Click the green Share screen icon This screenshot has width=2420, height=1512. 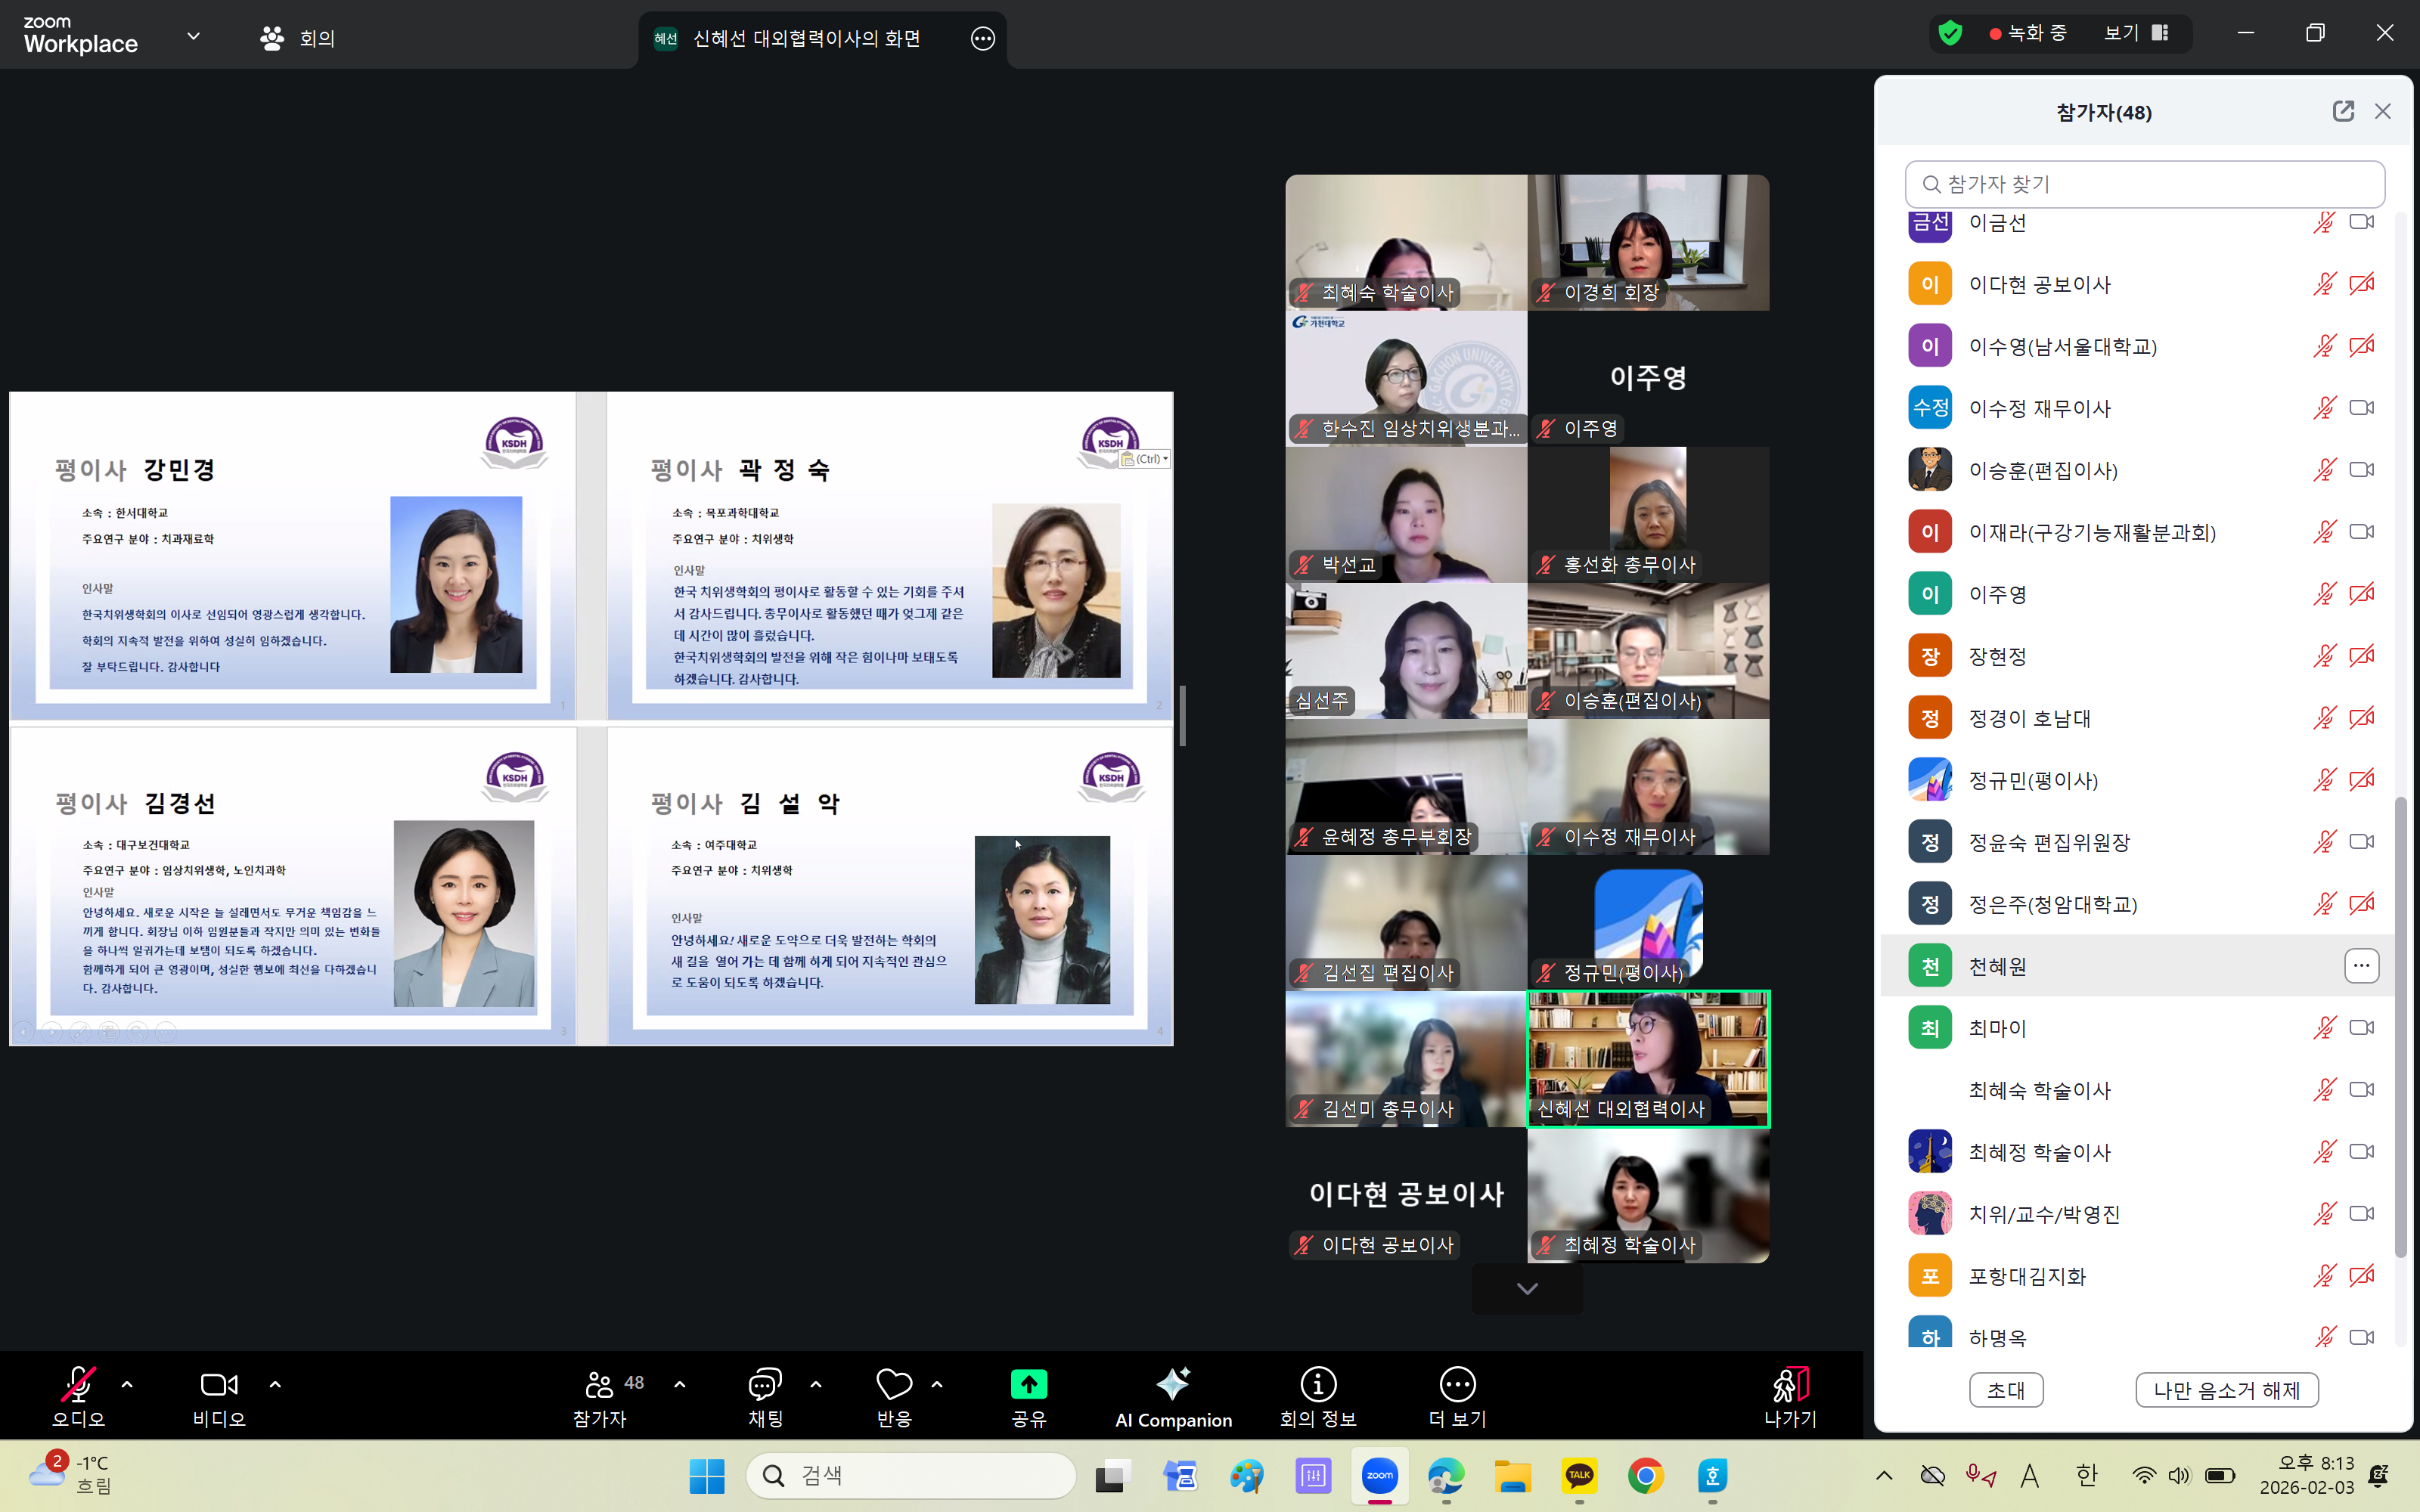[x=1028, y=1384]
